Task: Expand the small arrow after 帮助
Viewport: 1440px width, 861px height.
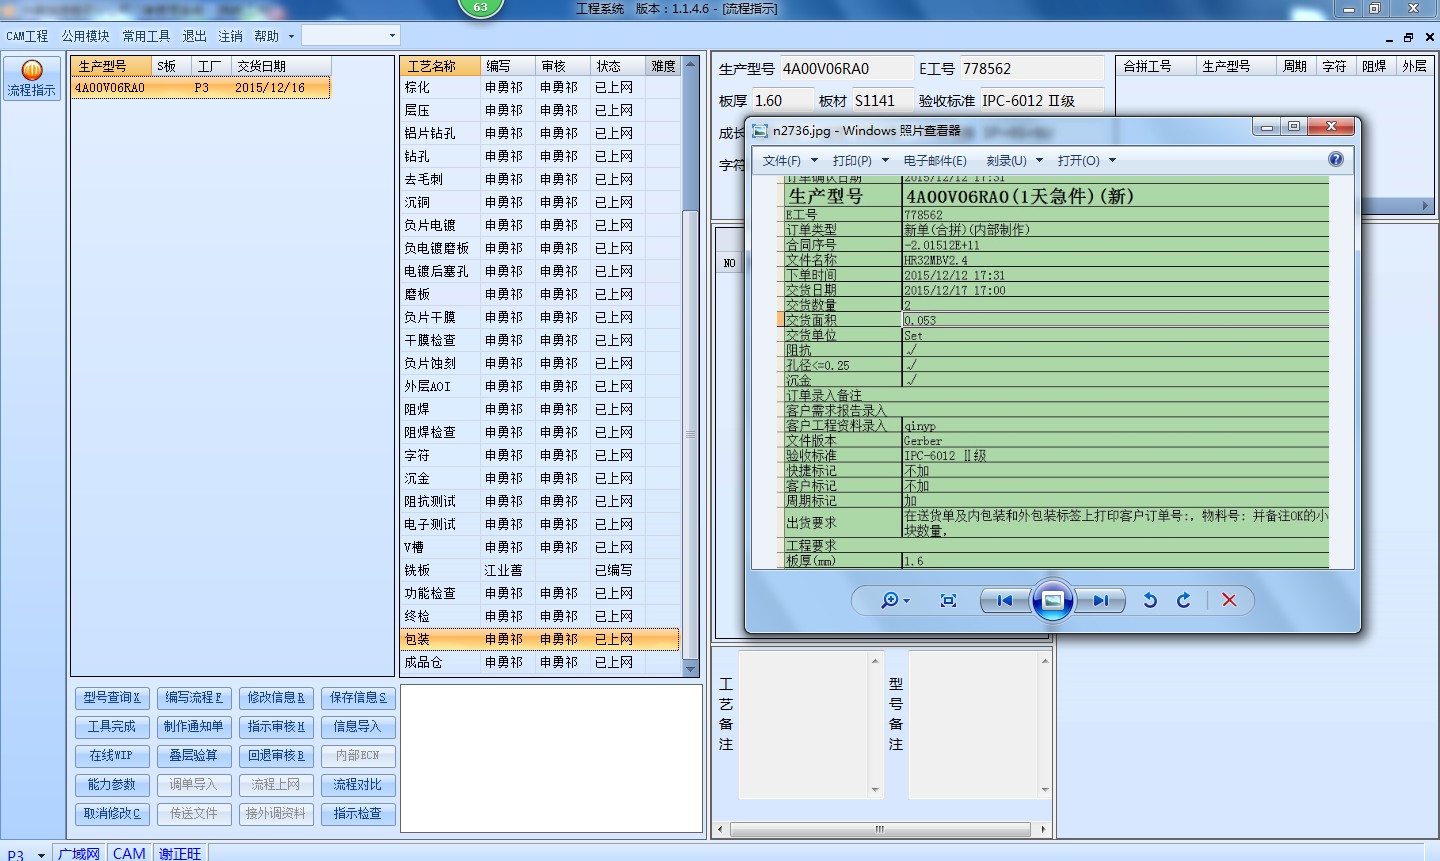Action: tap(291, 36)
